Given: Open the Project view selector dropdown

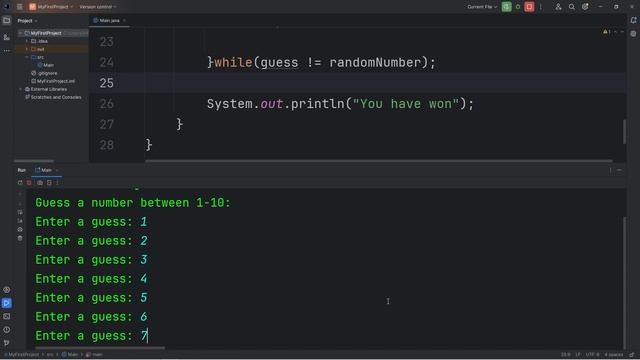Looking at the screenshot, I should click(27, 20).
